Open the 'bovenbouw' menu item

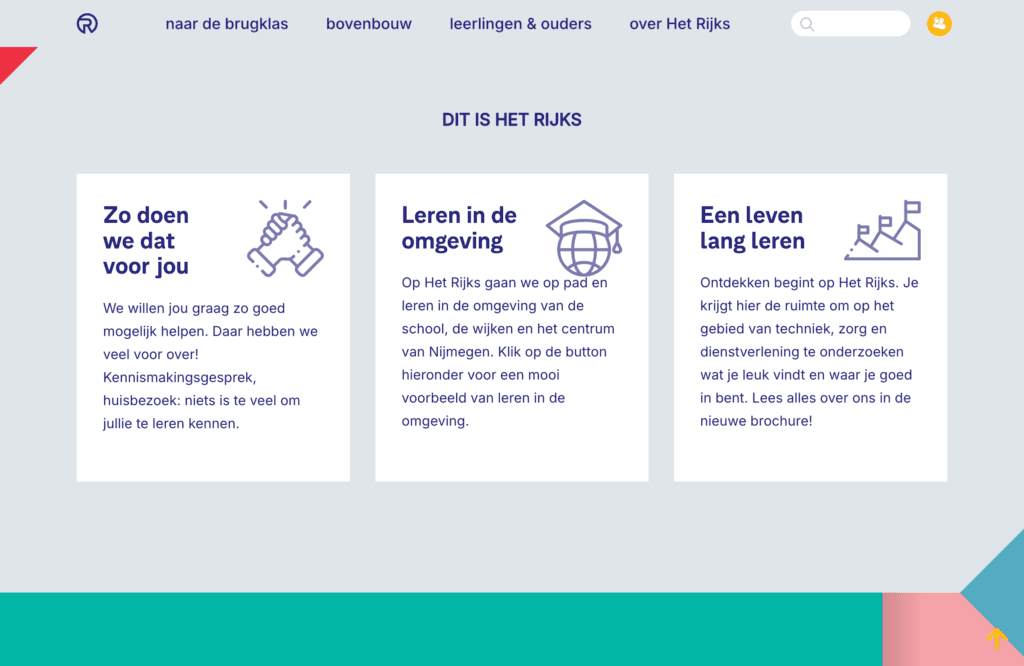click(x=369, y=23)
